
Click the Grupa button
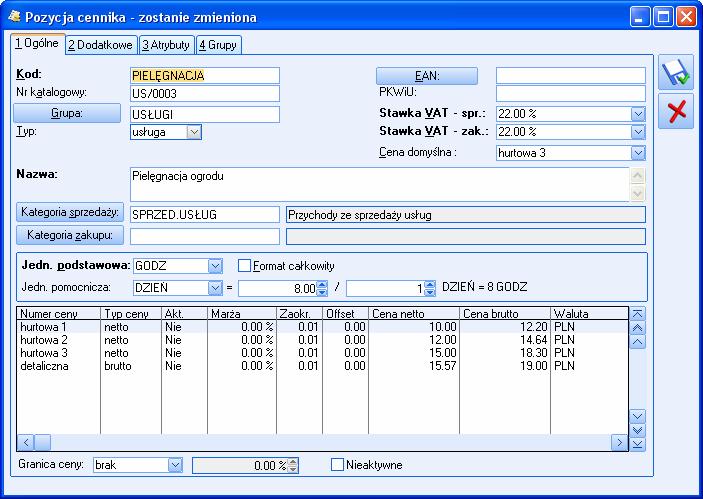[x=67, y=113]
